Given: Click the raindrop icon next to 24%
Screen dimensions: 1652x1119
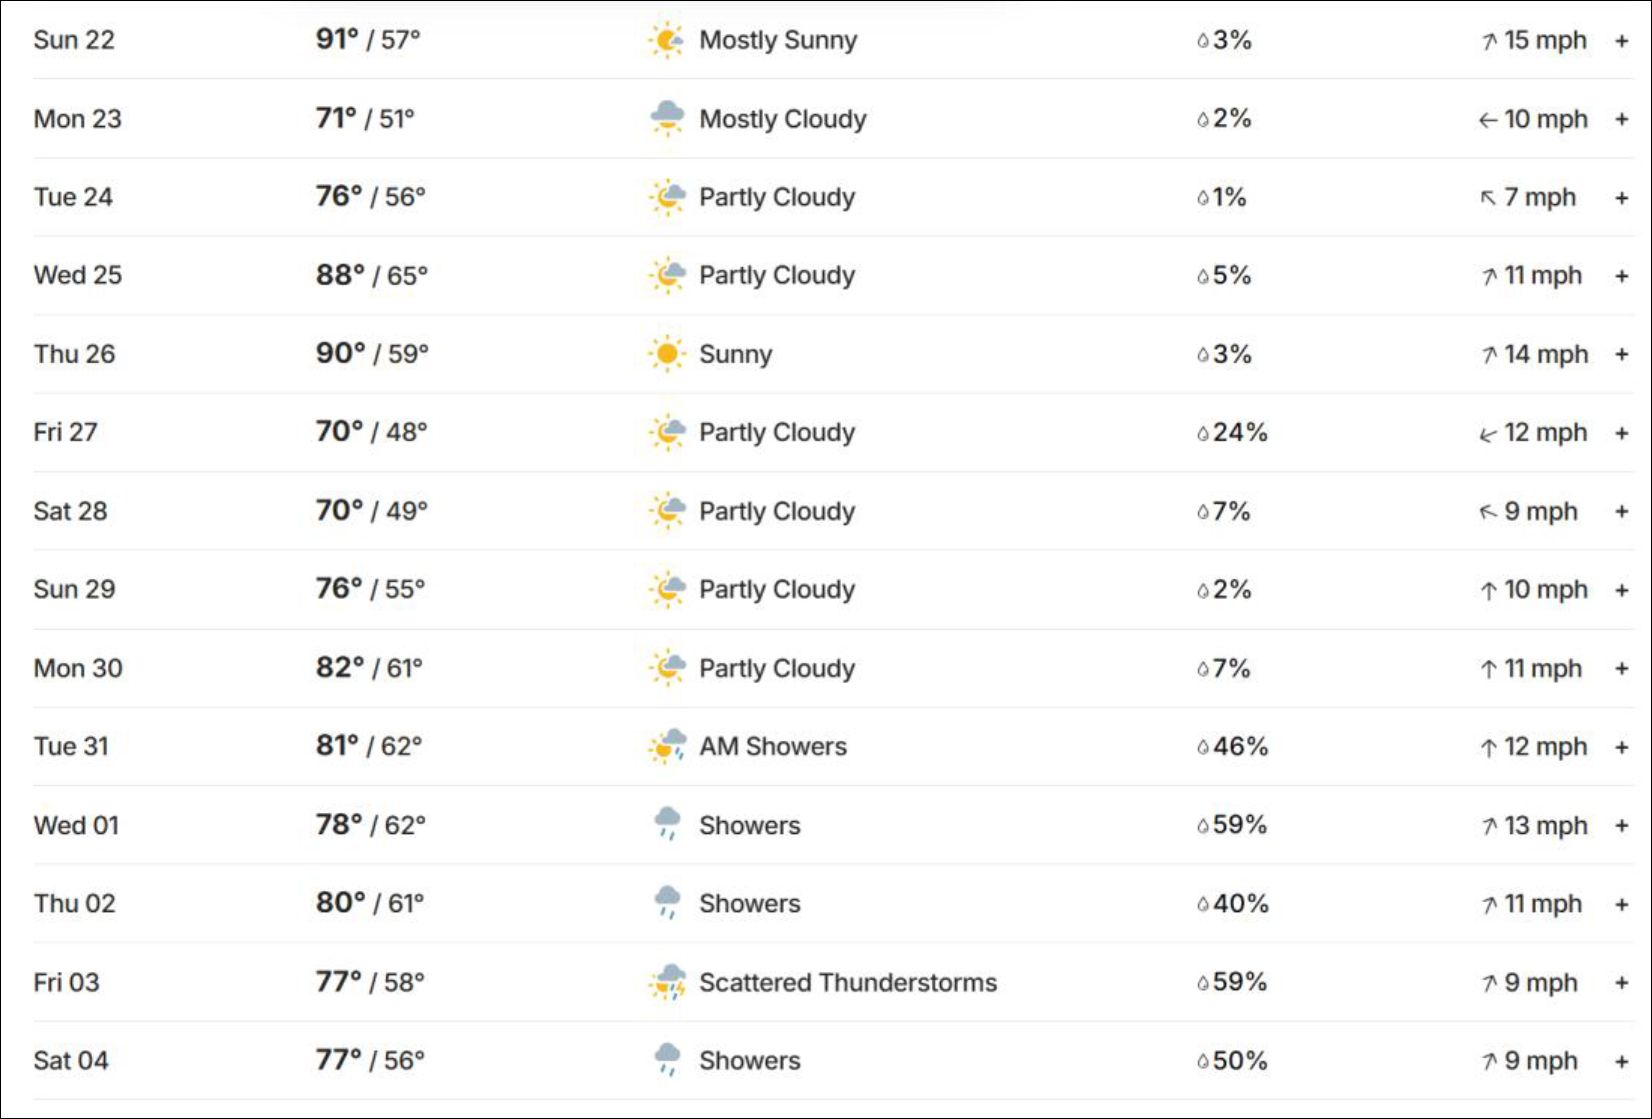Looking at the screenshot, I should (1203, 433).
